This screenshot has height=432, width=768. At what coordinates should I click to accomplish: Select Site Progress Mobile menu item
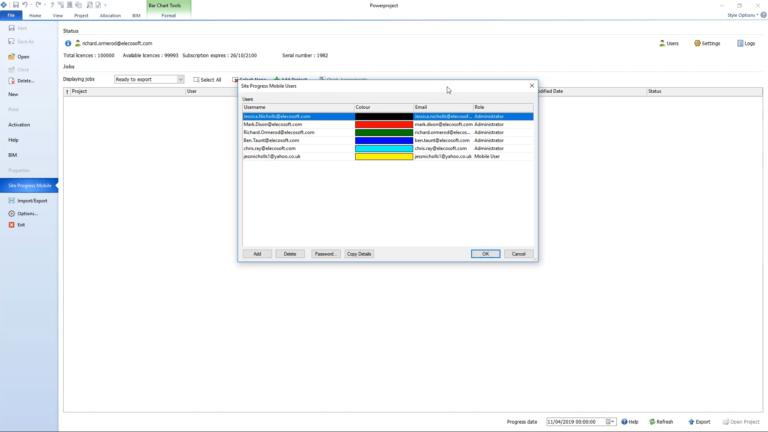click(29, 186)
